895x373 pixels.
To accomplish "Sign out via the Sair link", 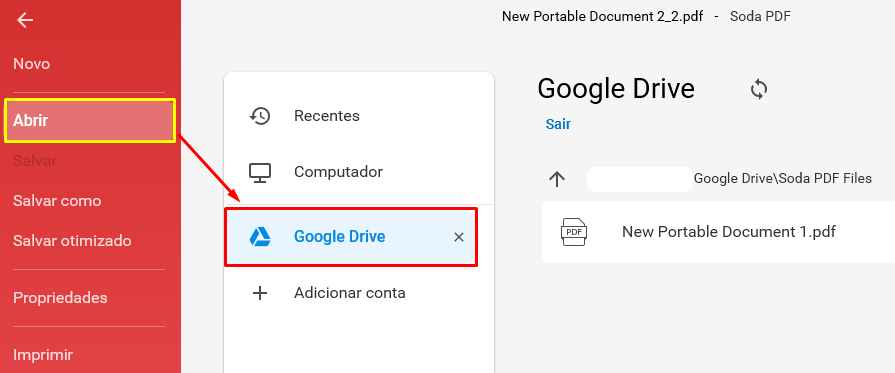I will coord(558,124).
